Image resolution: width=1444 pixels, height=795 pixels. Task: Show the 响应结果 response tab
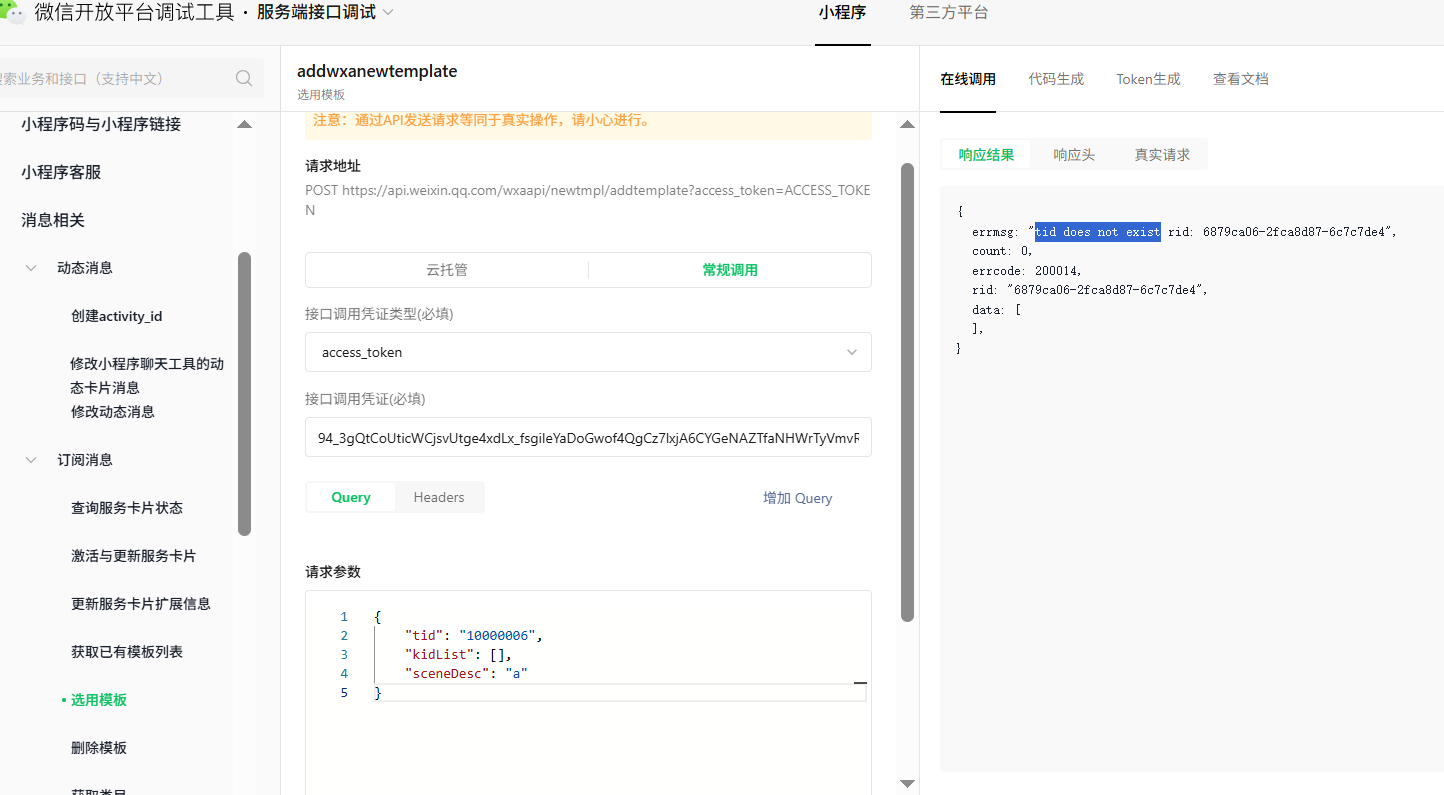click(x=986, y=155)
